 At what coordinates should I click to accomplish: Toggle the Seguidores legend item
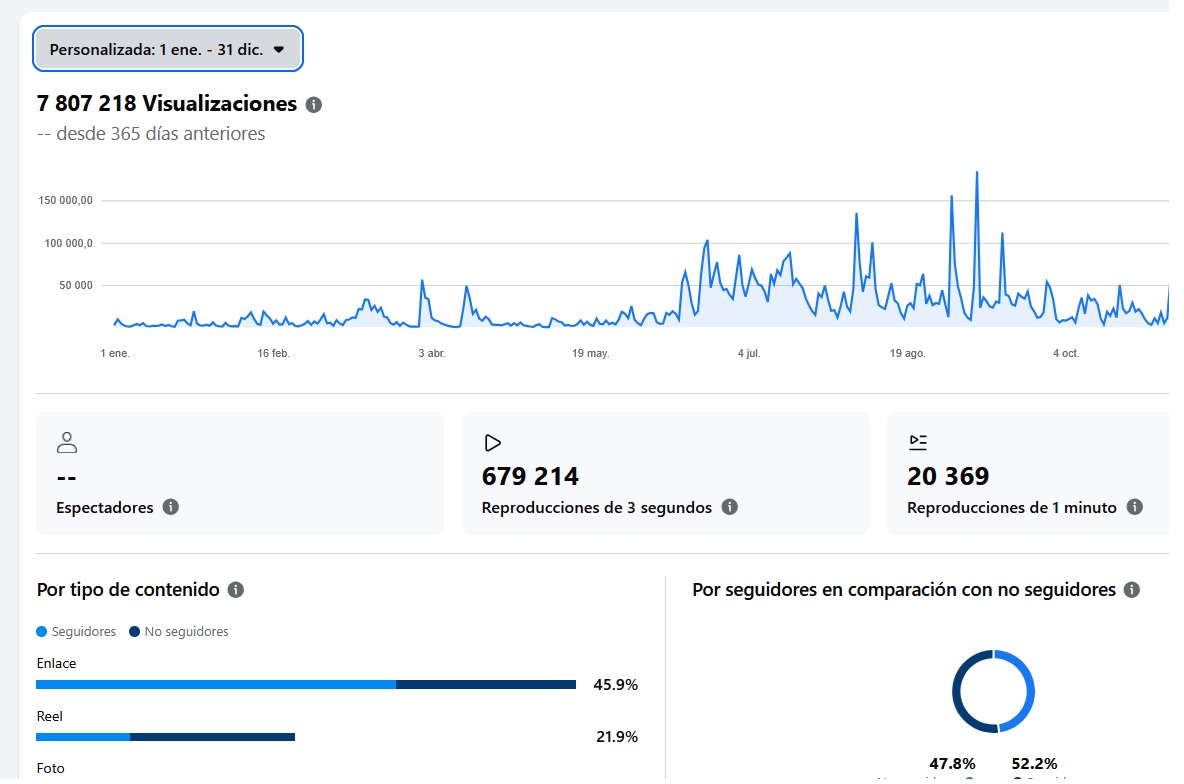click(77, 632)
